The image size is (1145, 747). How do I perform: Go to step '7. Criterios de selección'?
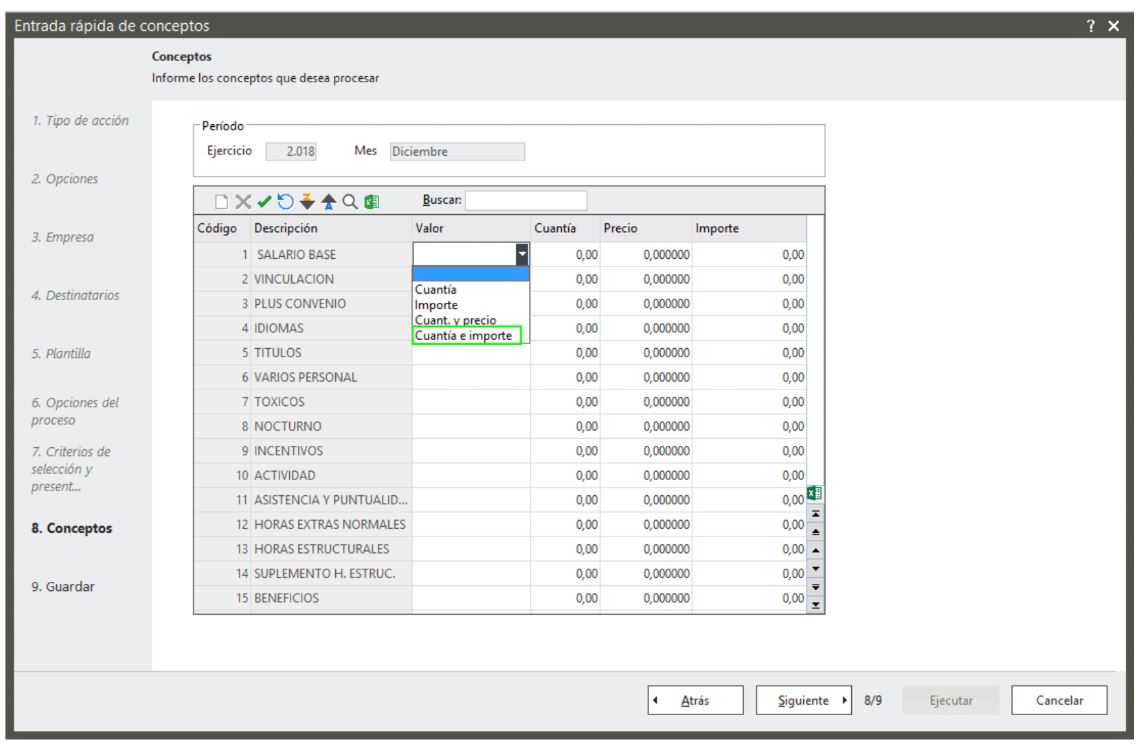click(x=71, y=469)
